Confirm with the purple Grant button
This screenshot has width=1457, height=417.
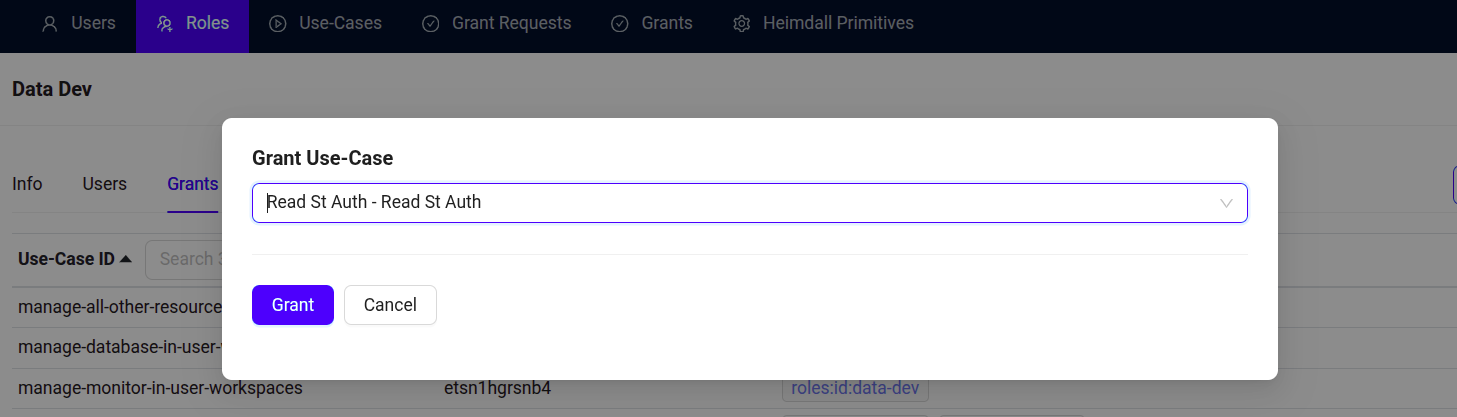tap(293, 305)
